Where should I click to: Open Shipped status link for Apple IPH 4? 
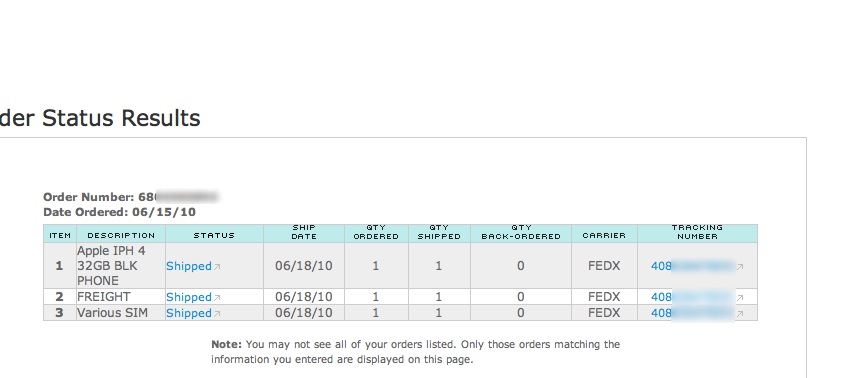click(189, 266)
